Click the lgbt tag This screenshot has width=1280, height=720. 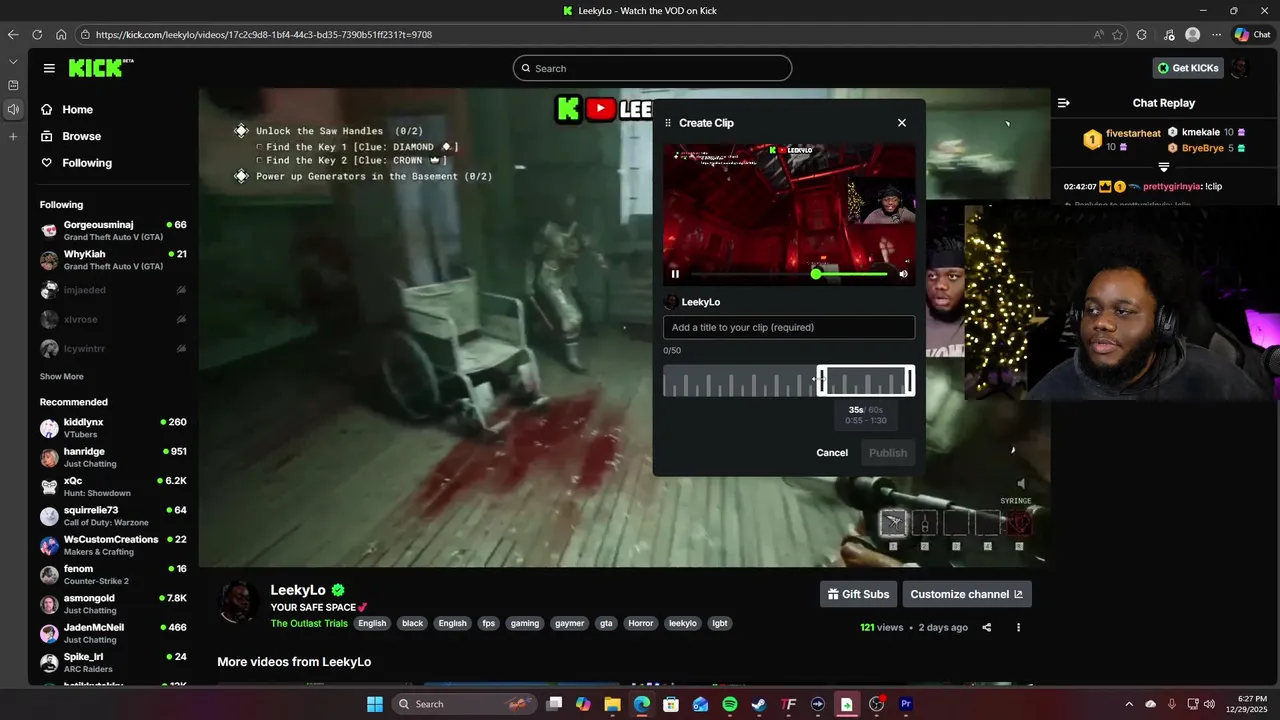719,623
